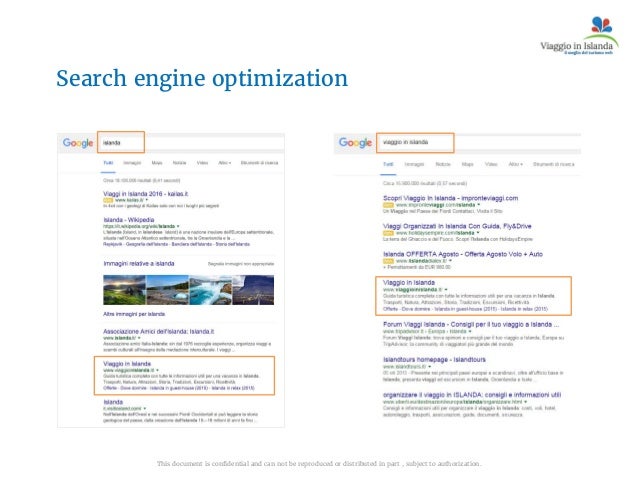638x479 pixels.
Task: Select the Tutti tab in right results
Action: tap(388, 164)
